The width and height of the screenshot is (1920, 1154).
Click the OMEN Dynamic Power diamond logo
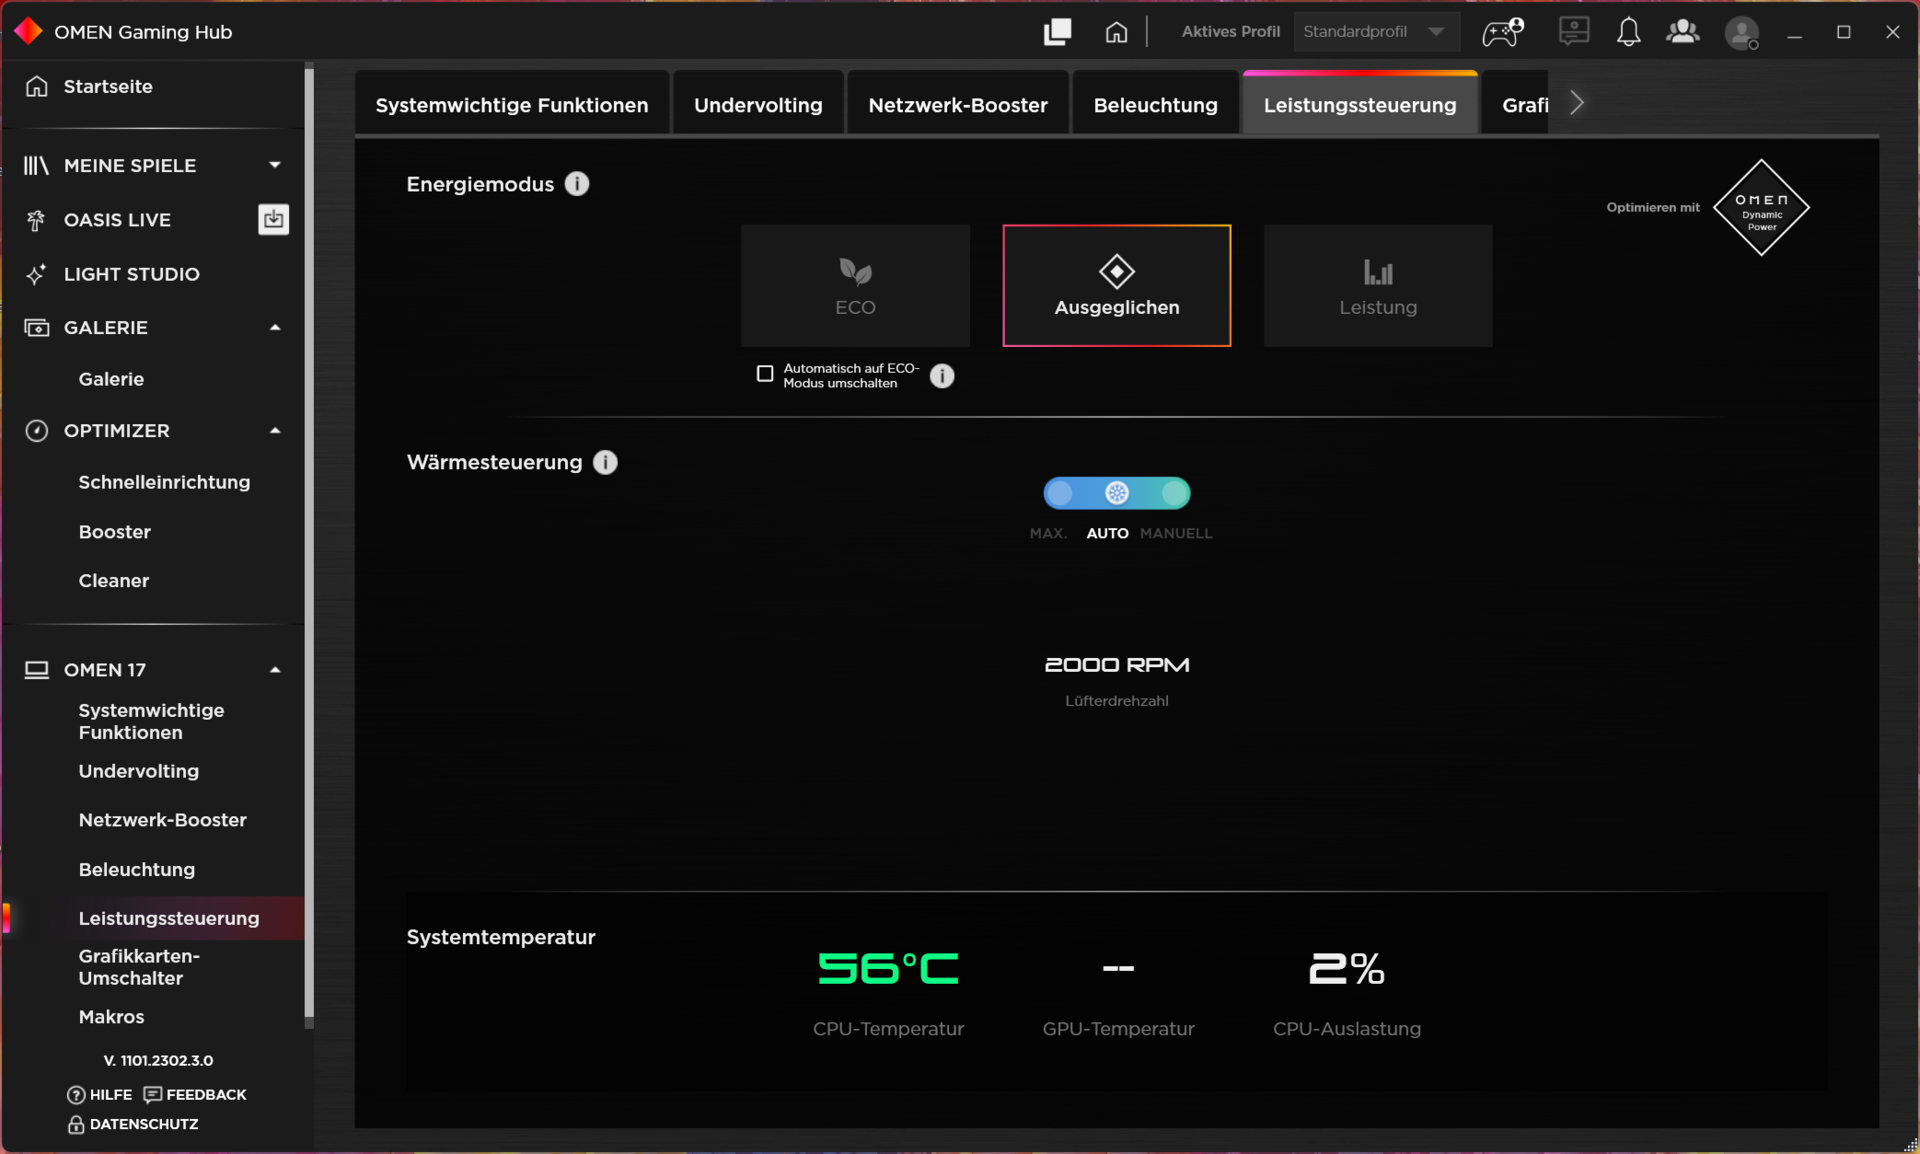coord(1761,207)
